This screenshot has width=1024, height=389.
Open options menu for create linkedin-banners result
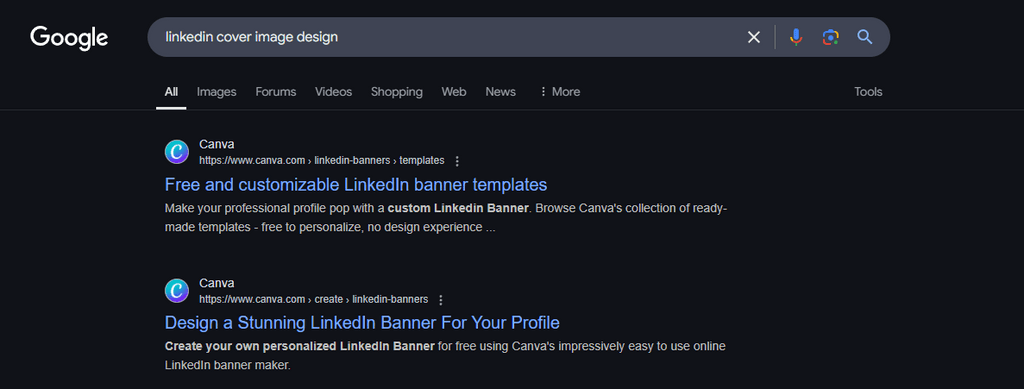tap(441, 300)
